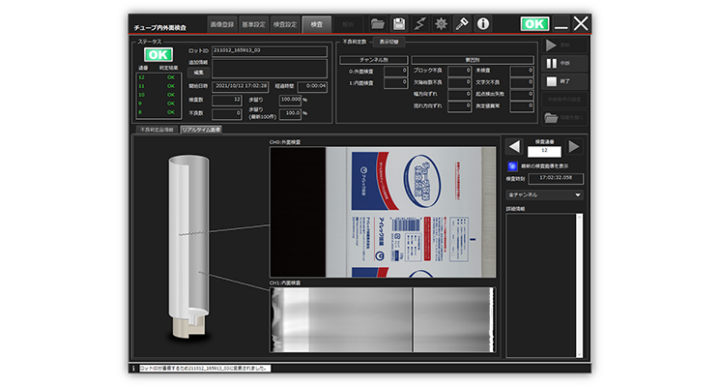Click the CH1 inner surface inspection image

coord(383,320)
